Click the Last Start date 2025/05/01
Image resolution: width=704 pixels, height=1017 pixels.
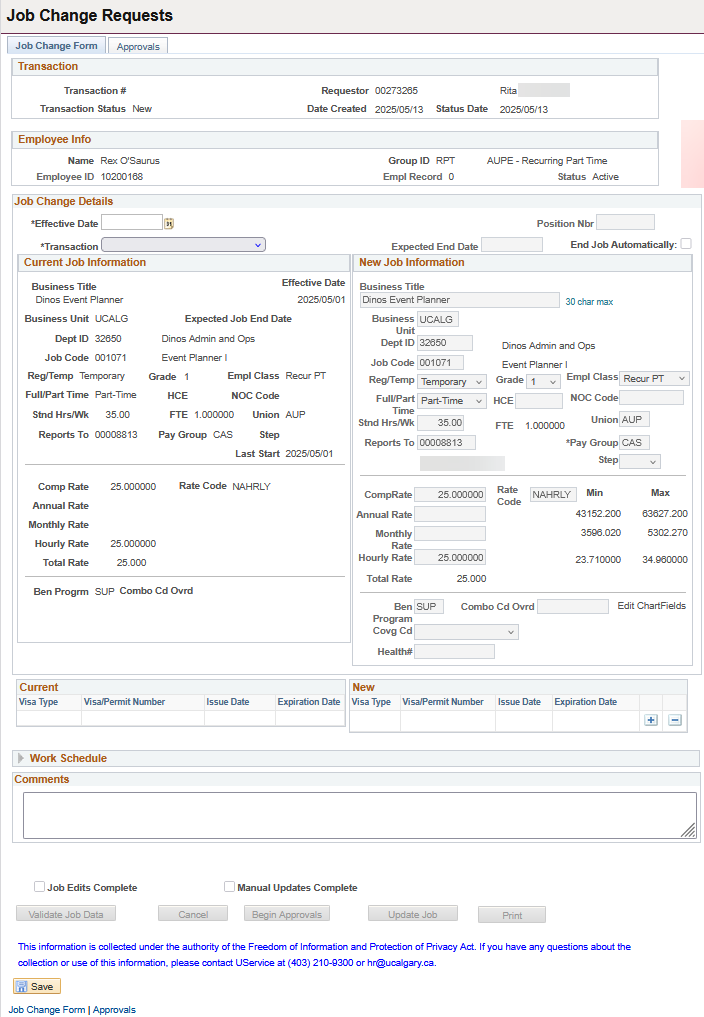point(310,453)
